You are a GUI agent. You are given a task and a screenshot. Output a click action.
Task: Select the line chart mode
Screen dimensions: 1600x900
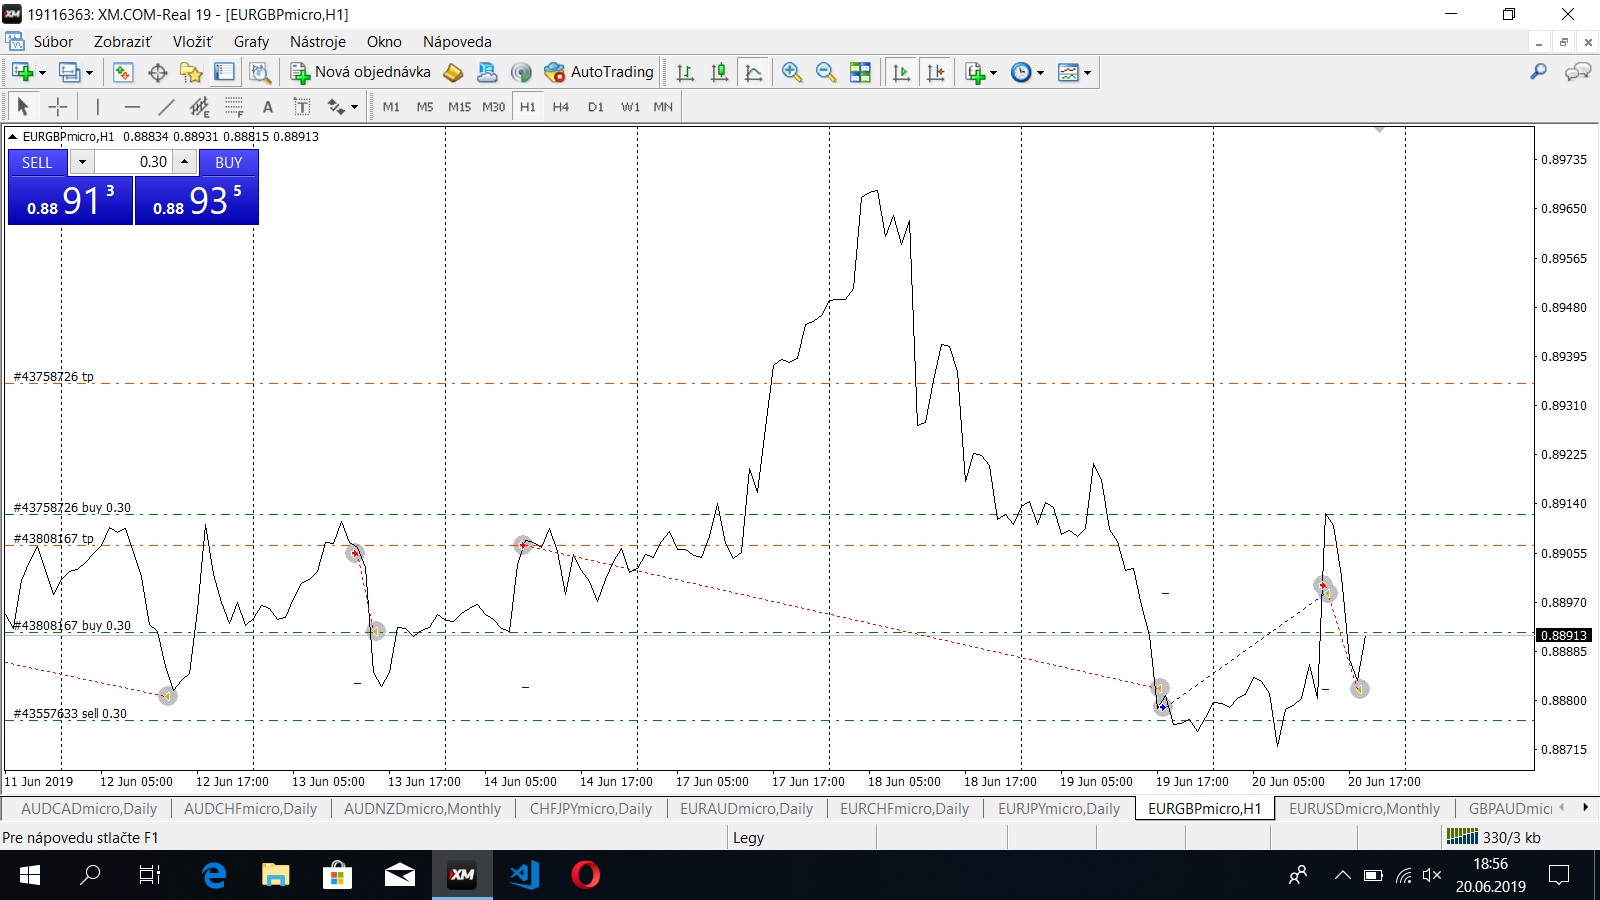(753, 72)
